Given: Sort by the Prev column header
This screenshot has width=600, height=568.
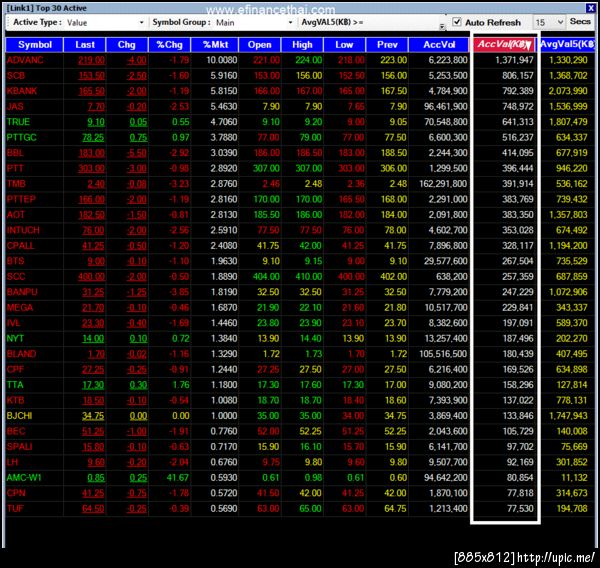Looking at the screenshot, I should (x=387, y=45).
